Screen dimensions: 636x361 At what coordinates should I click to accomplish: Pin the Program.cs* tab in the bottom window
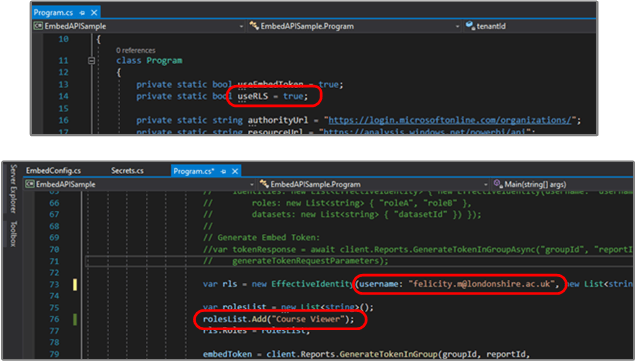[223, 172]
